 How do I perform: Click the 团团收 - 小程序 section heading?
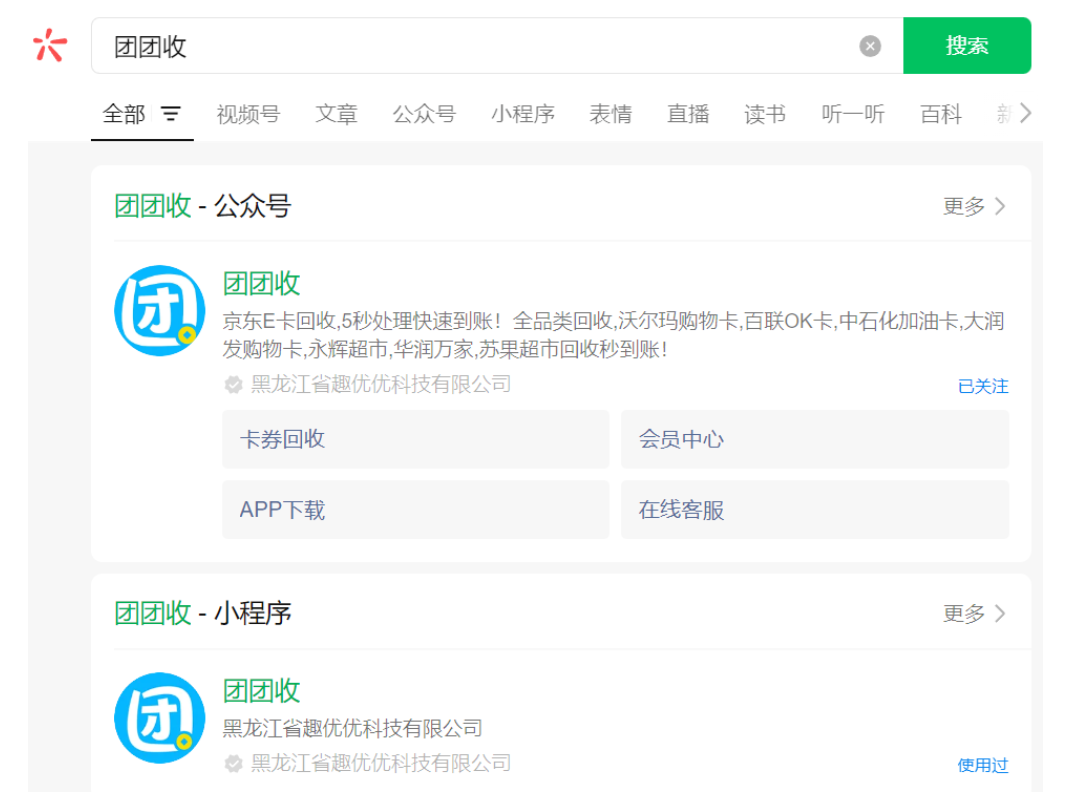tap(202, 613)
